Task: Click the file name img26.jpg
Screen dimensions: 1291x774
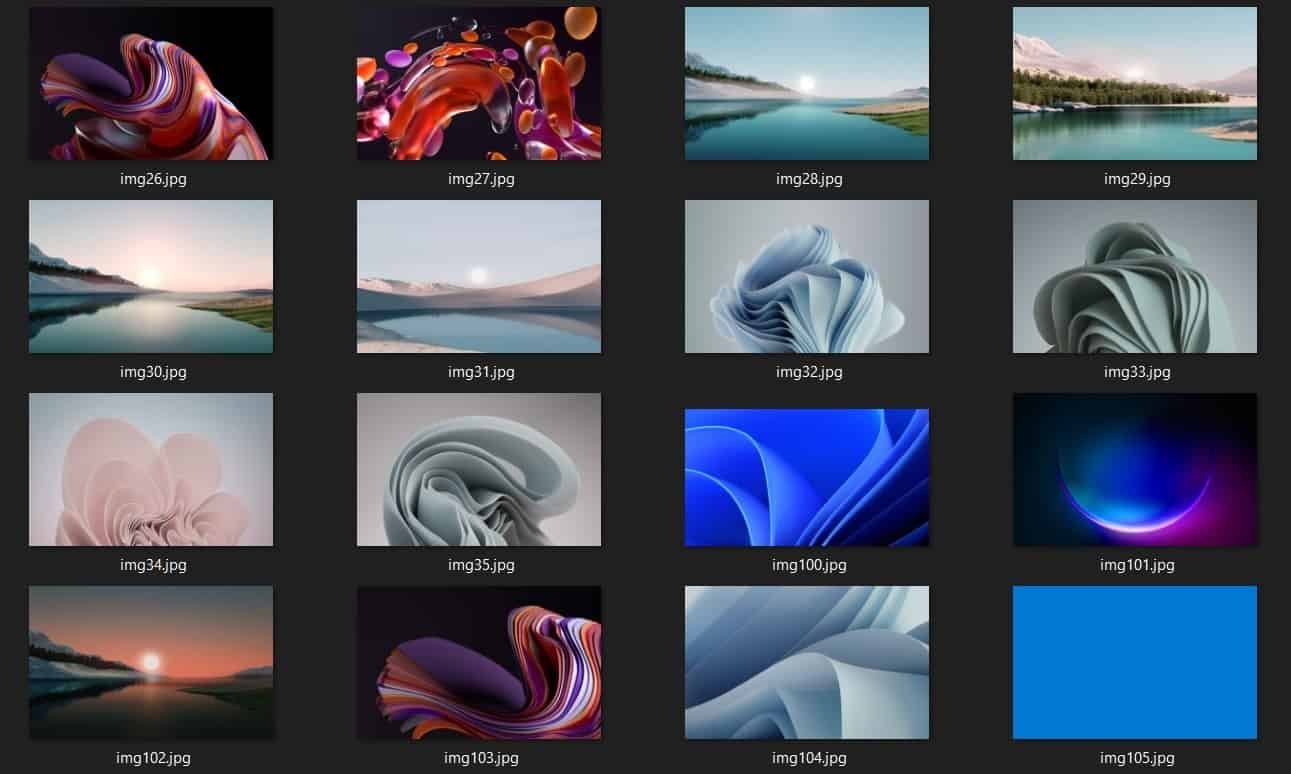Action: (x=153, y=179)
